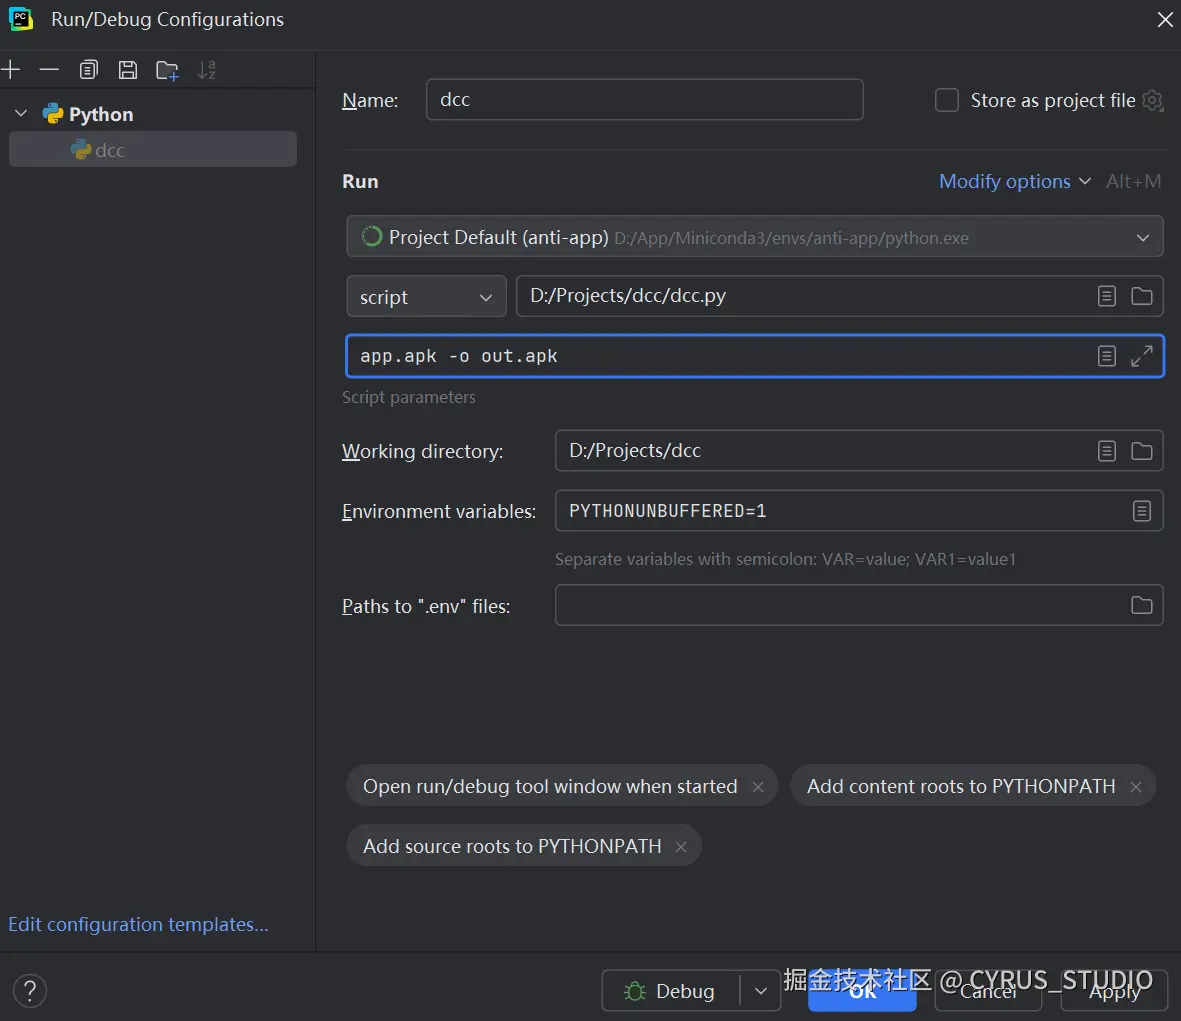Open the Debug button dropdown arrow
Image resolution: width=1181 pixels, height=1021 pixels.
761,991
